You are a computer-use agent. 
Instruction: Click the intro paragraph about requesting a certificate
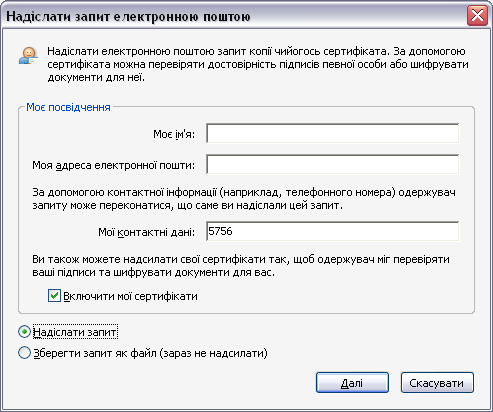tap(258, 64)
